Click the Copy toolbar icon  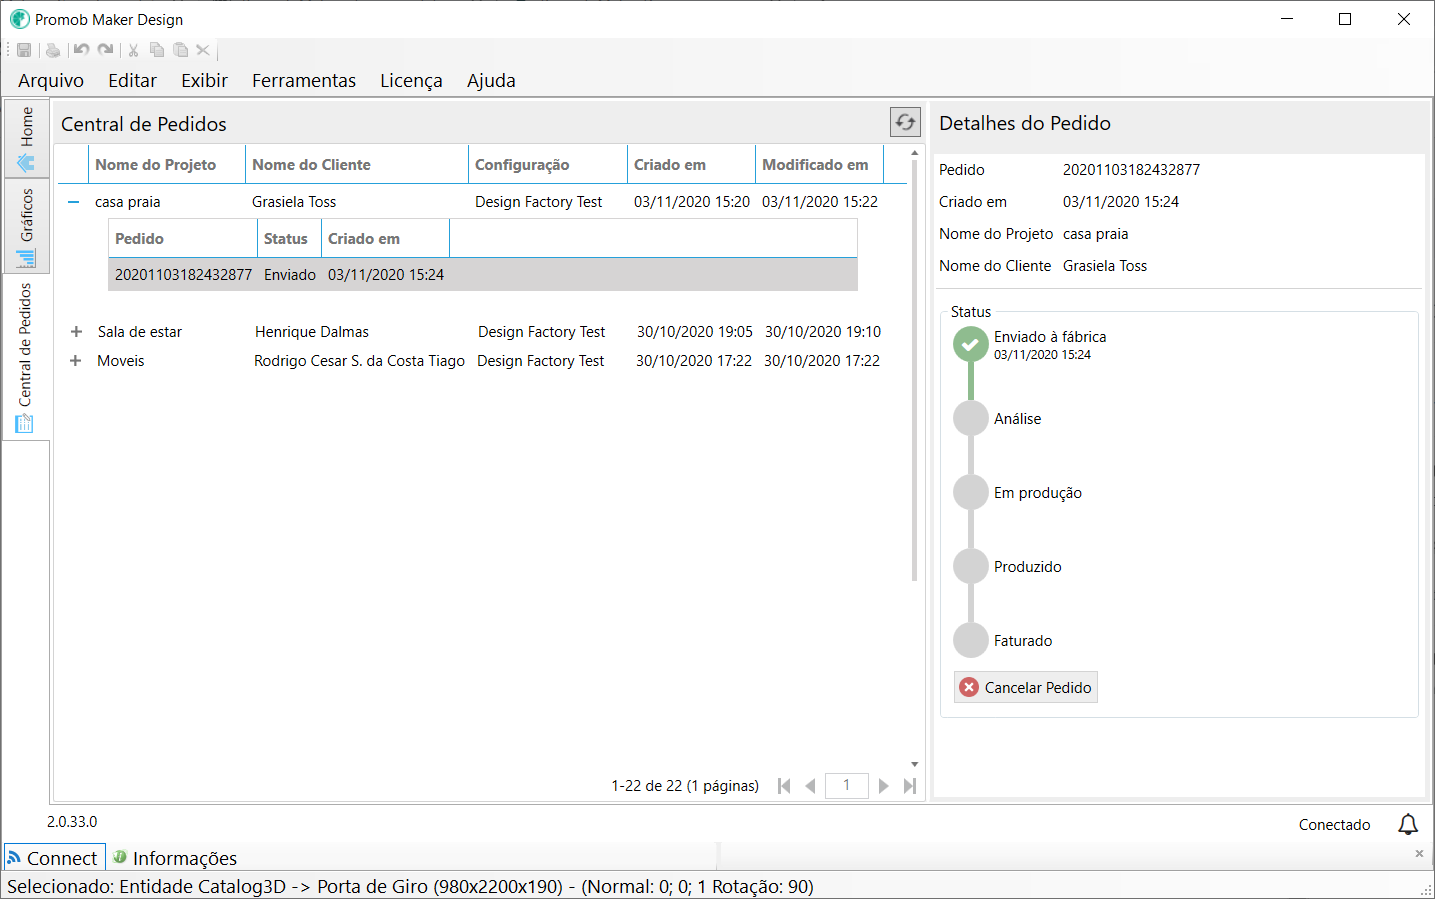click(157, 50)
